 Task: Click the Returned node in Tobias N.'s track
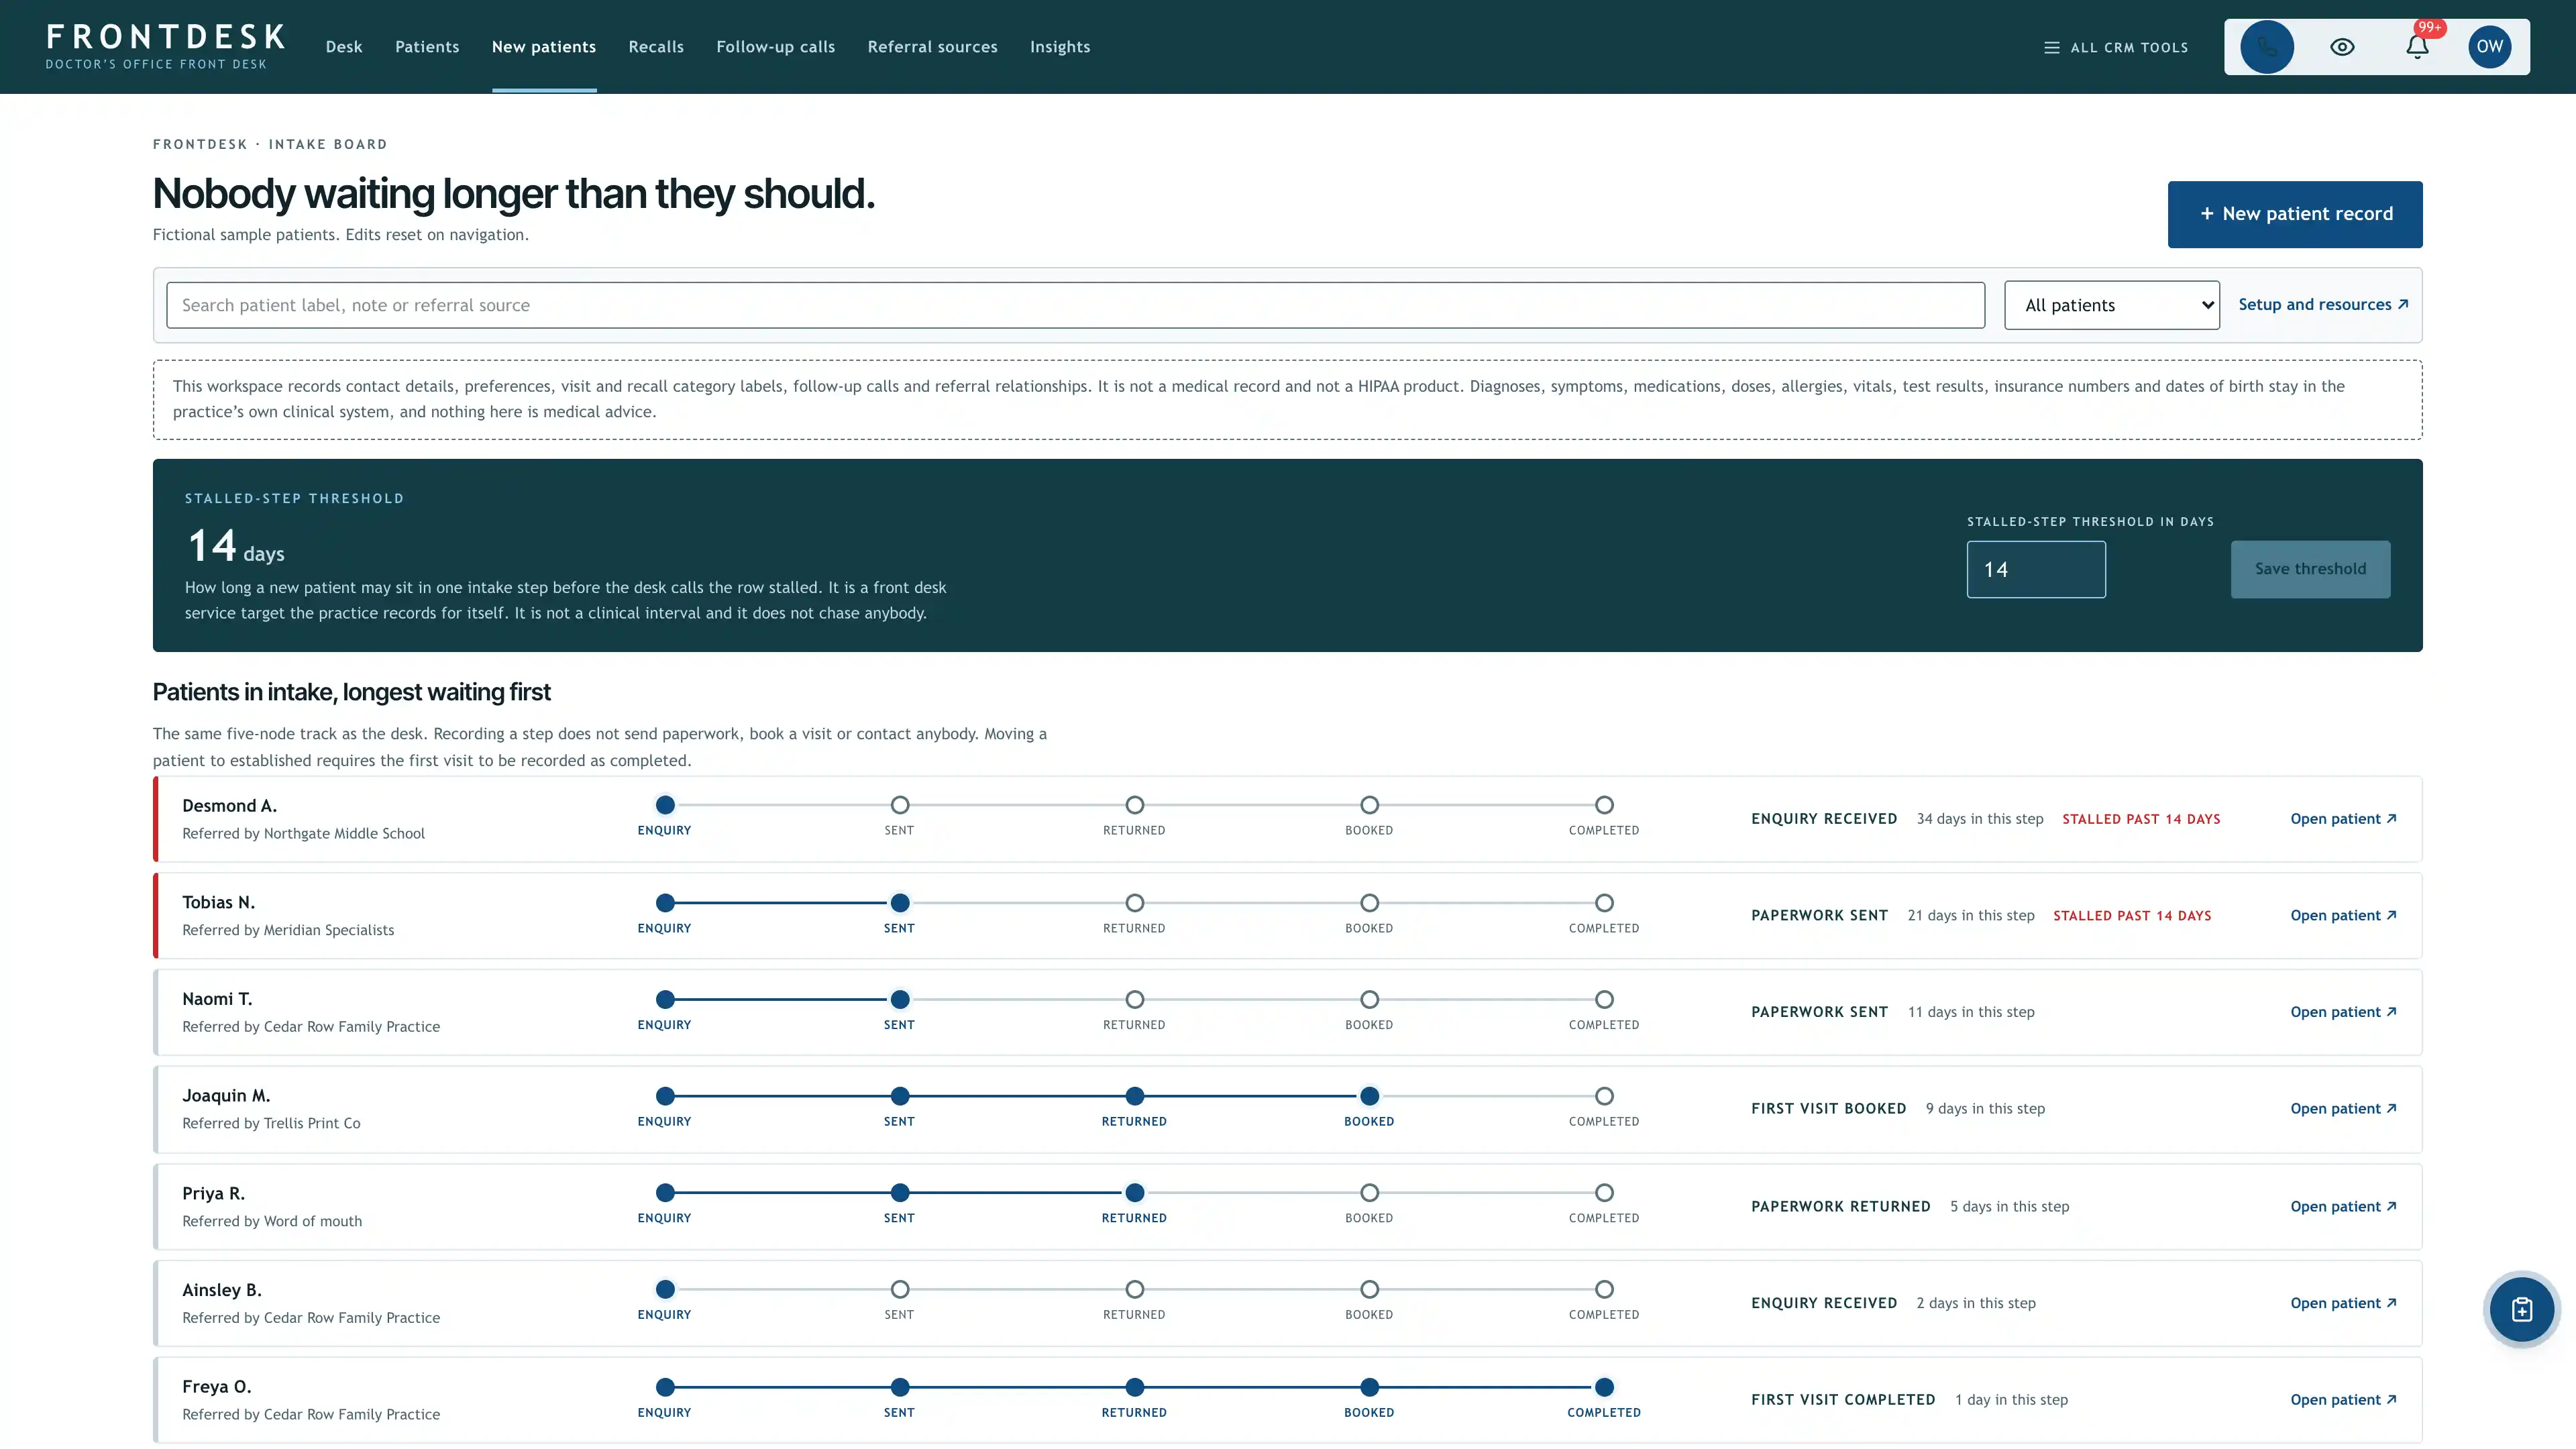tap(1134, 903)
